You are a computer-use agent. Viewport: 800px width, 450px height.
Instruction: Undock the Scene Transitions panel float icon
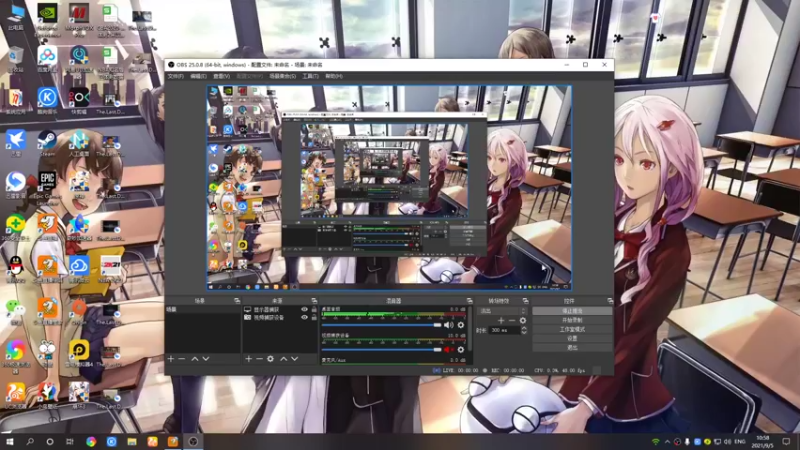(526, 301)
